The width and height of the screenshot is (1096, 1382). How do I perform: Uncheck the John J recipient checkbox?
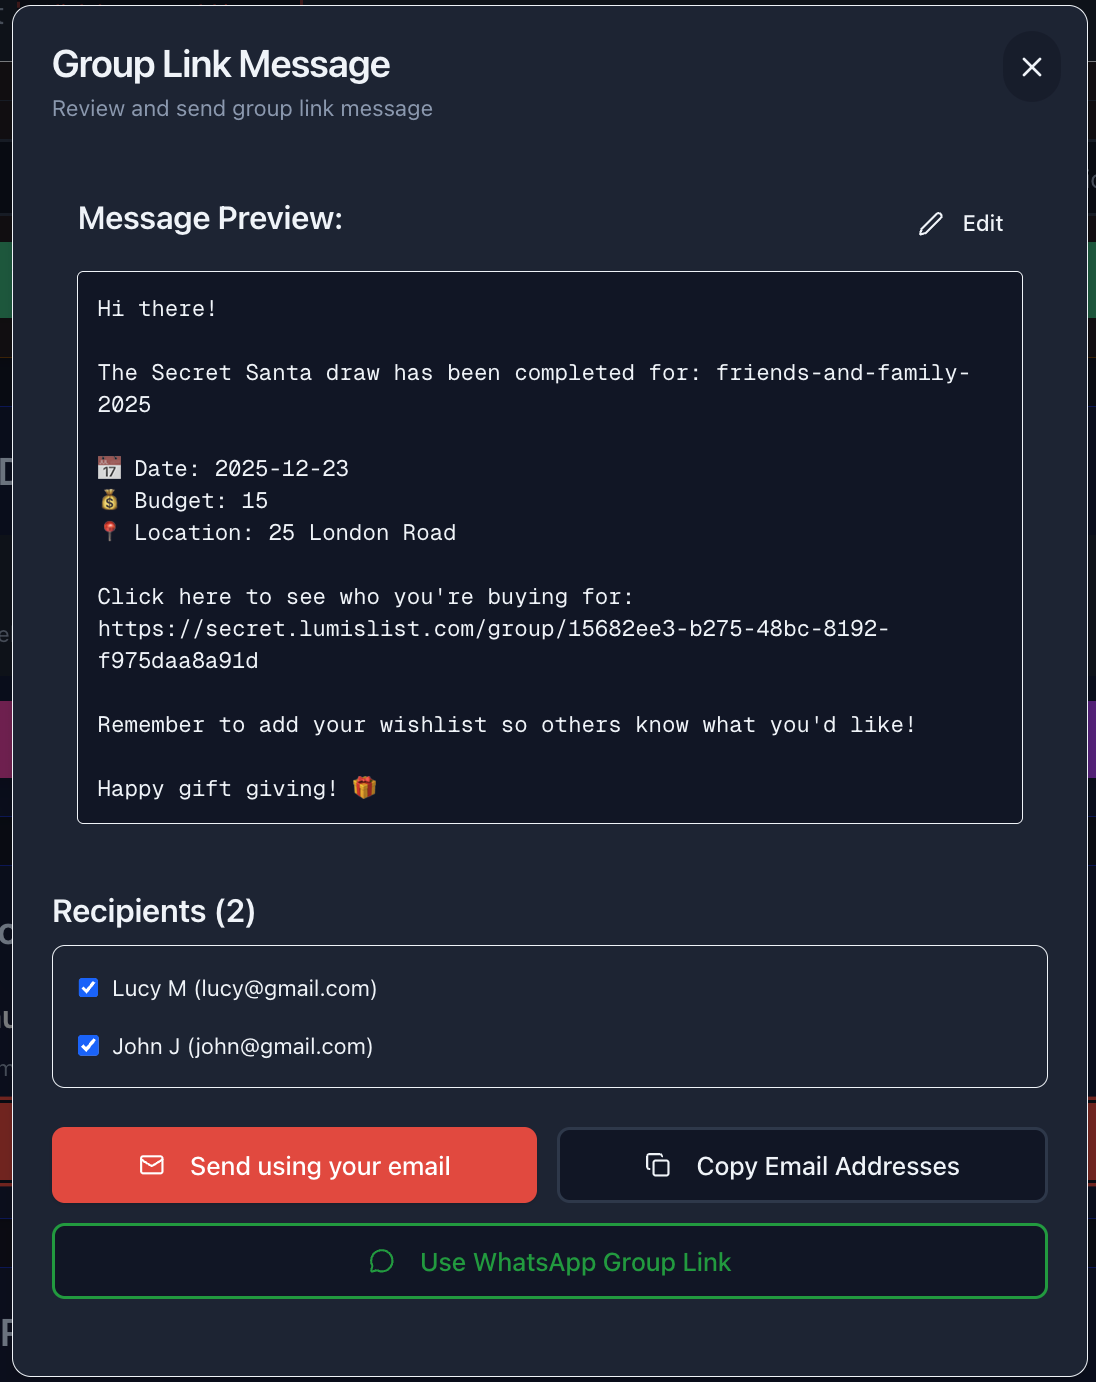[x=89, y=1046]
